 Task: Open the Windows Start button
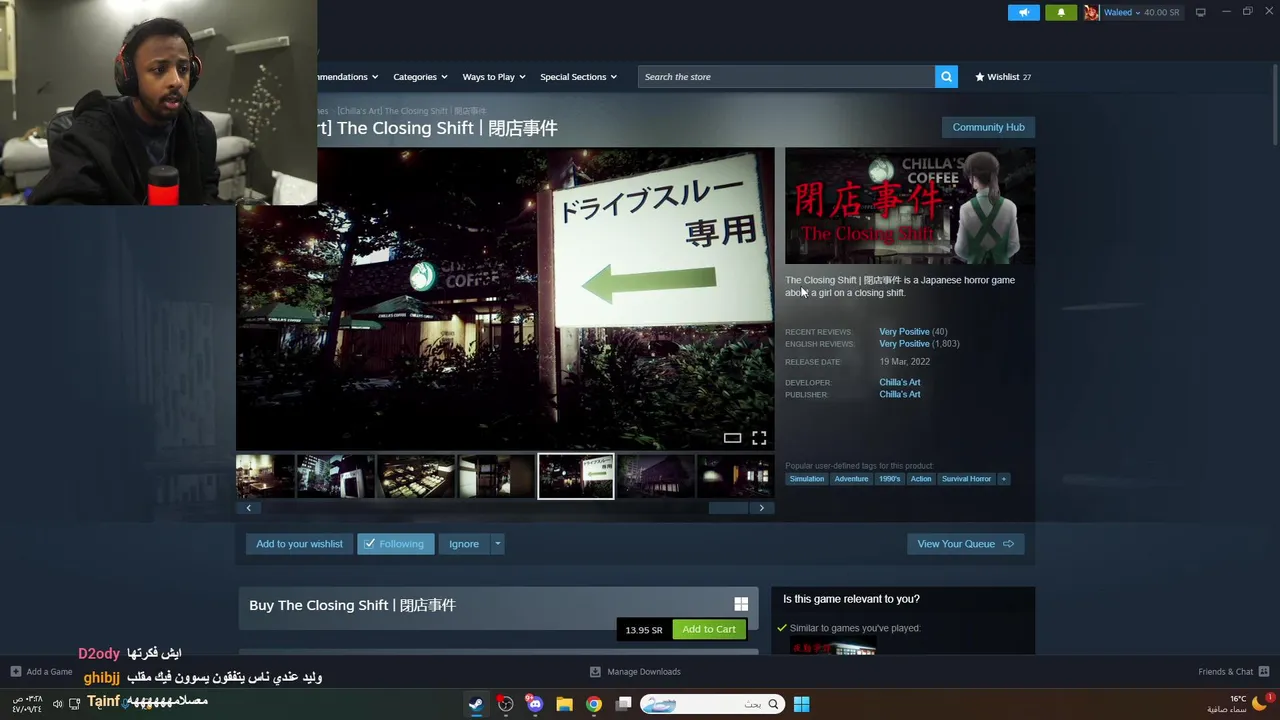801,704
